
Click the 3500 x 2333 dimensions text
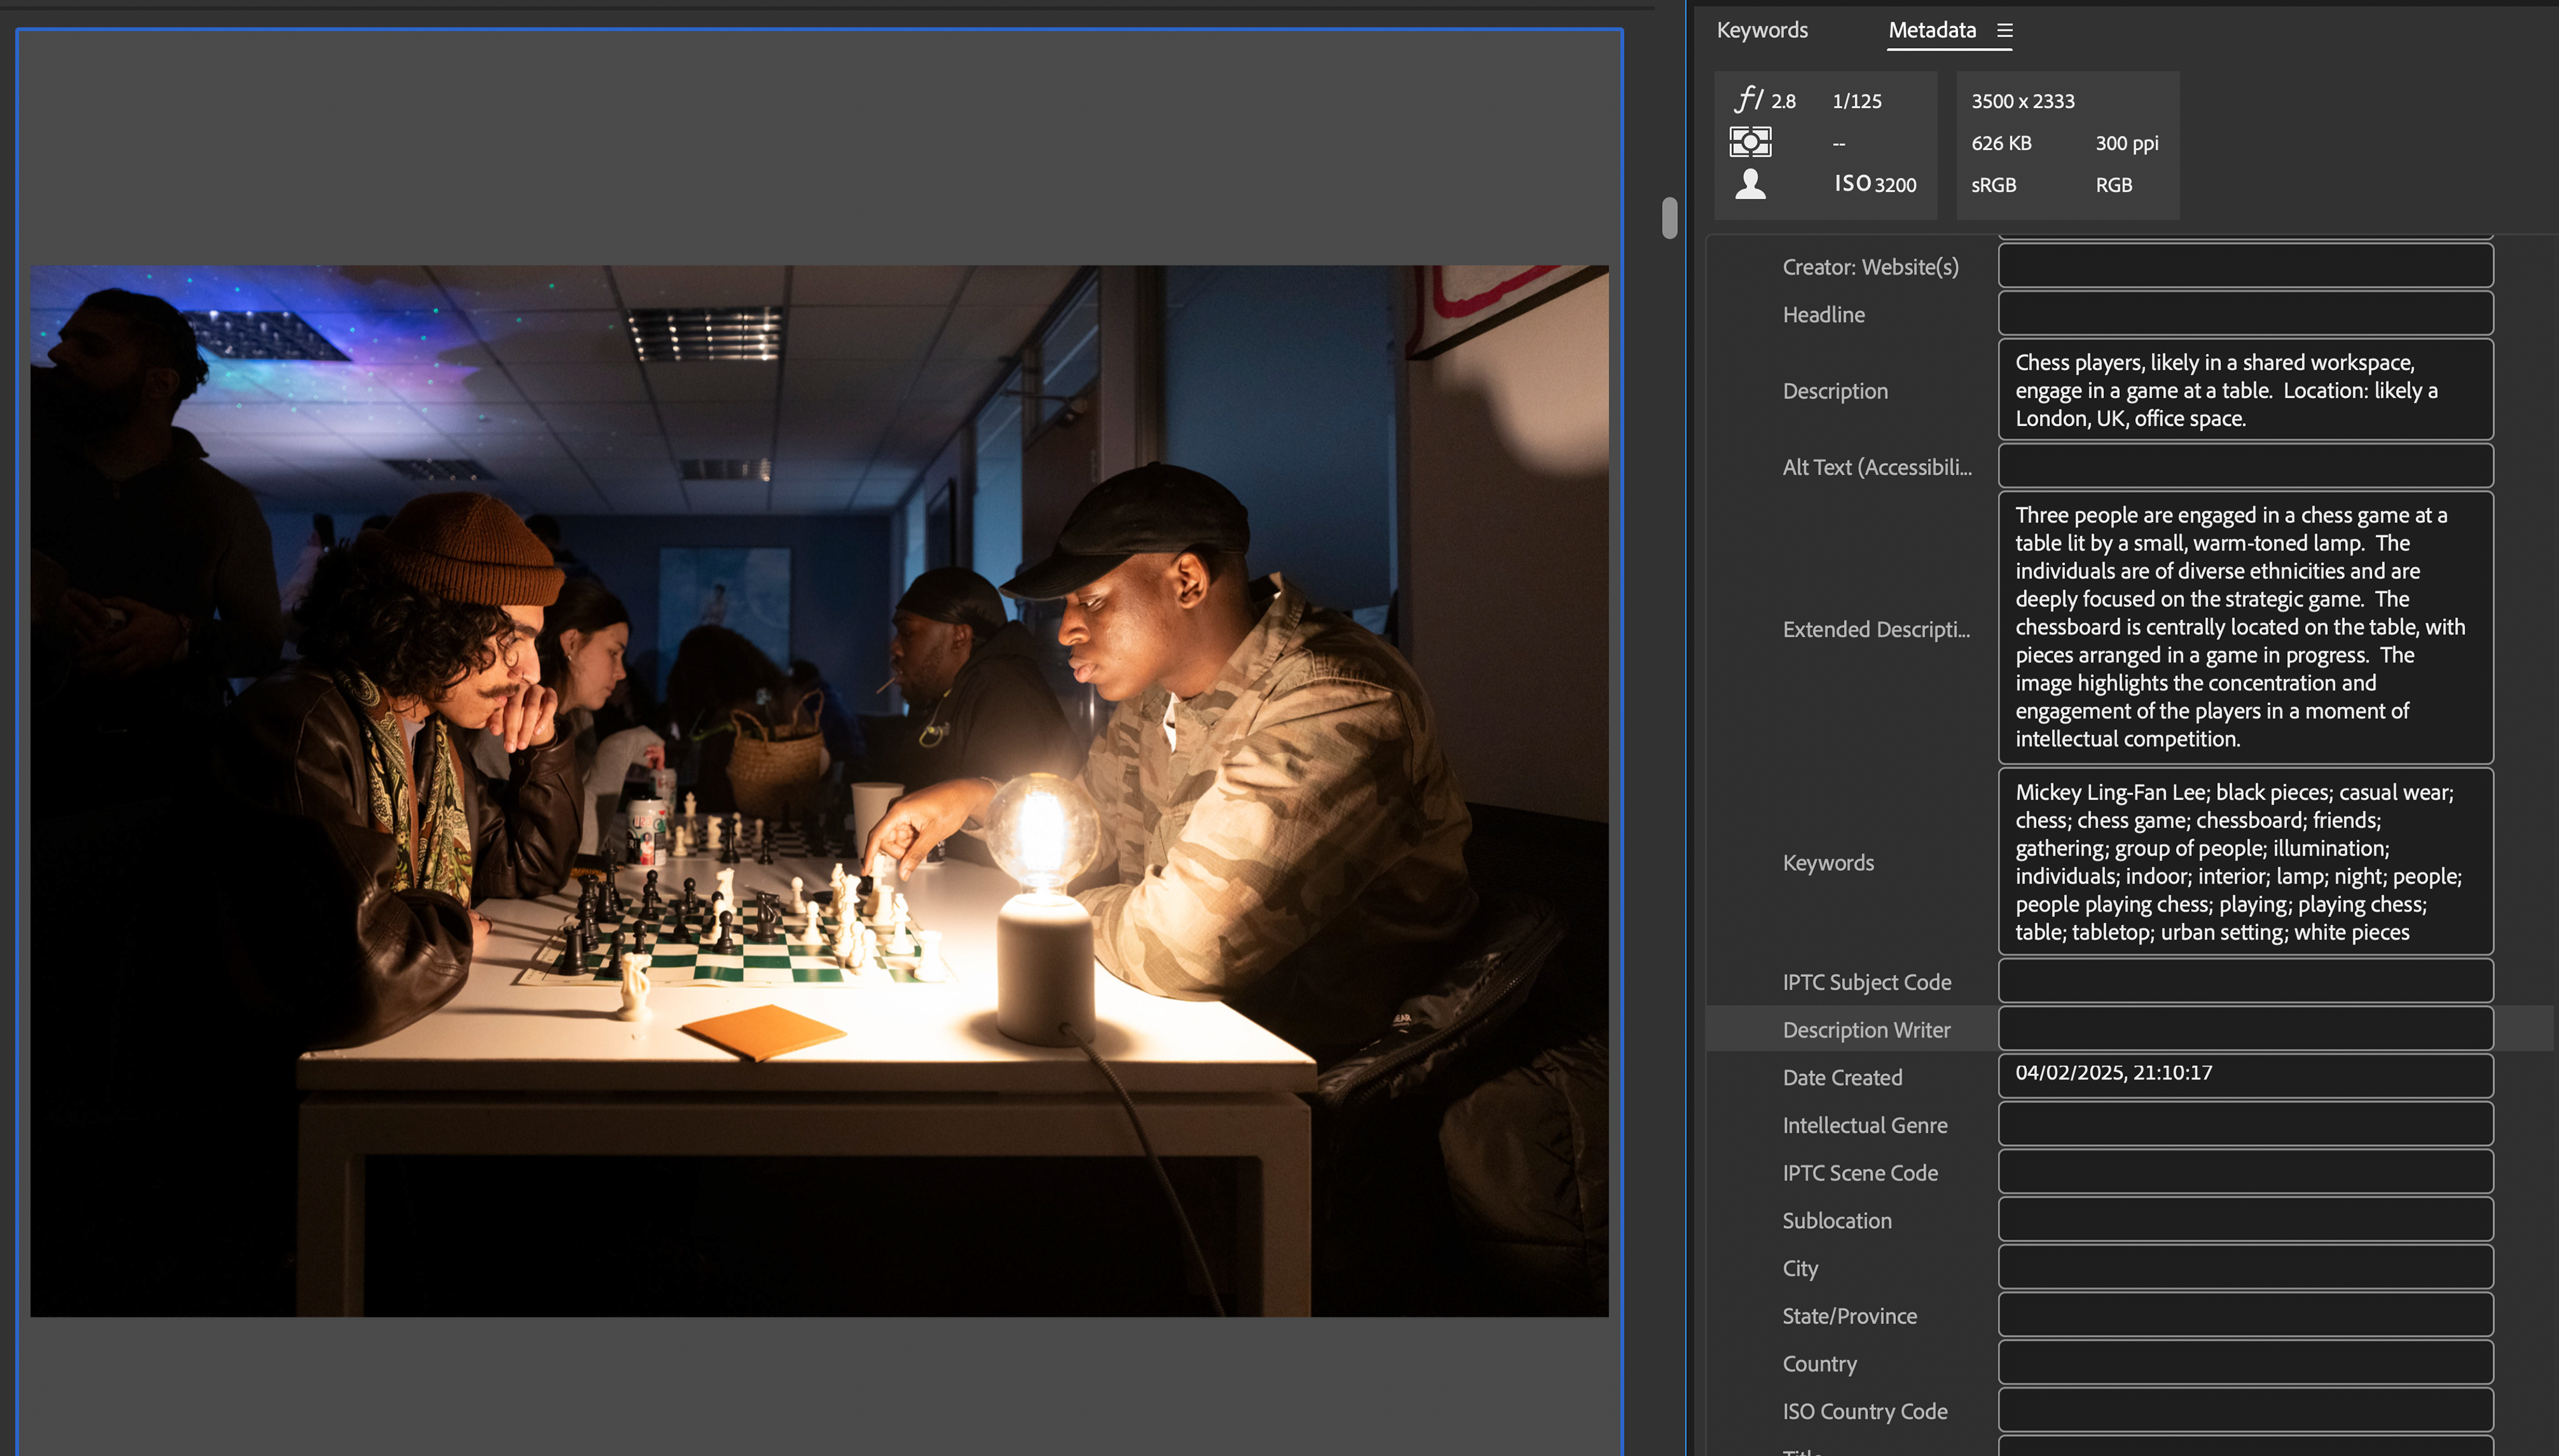click(2022, 101)
